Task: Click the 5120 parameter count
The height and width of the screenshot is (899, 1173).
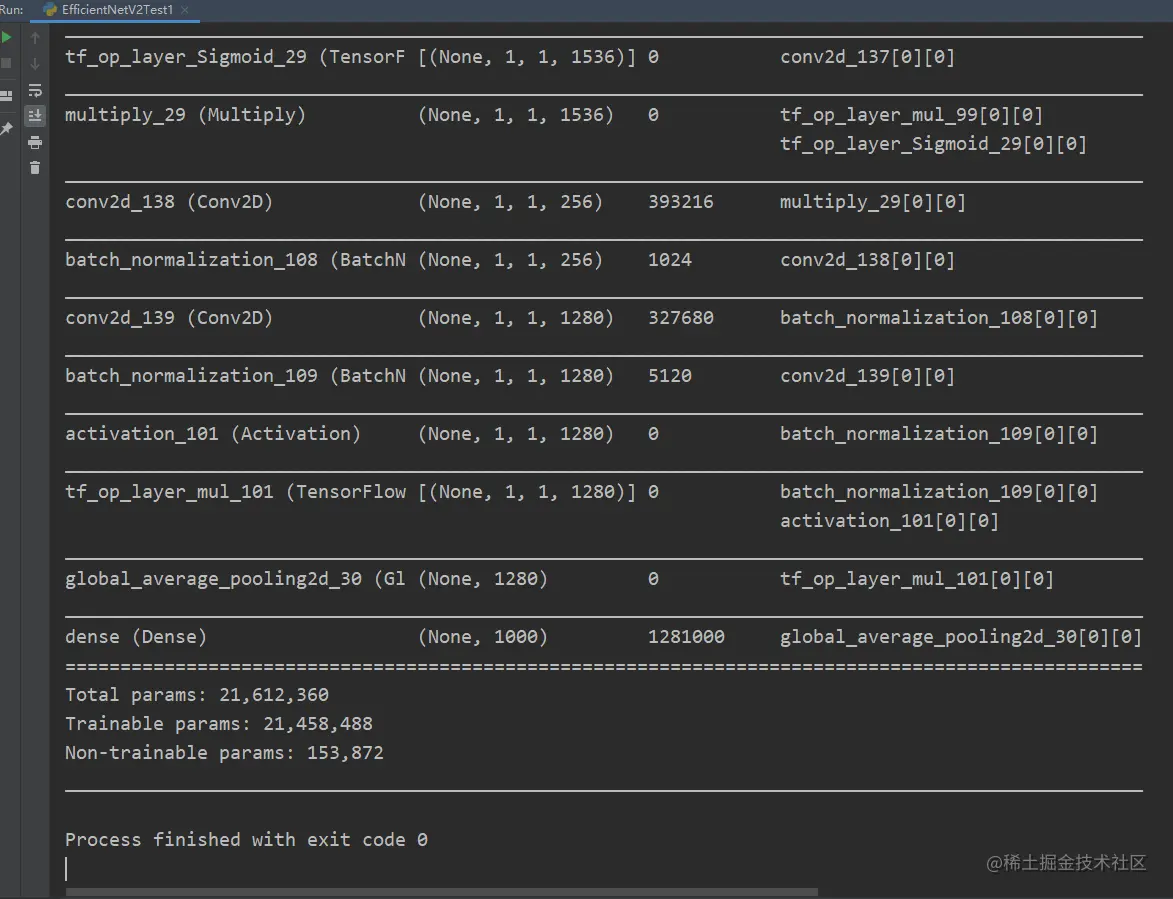Action: pos(670,375)
